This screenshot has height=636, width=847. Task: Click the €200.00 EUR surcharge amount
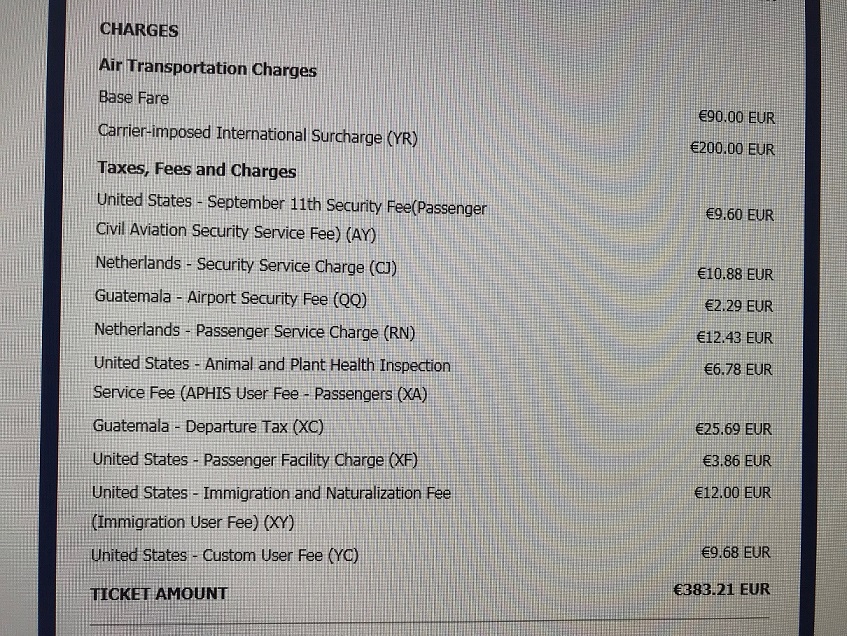click(732, 149)
